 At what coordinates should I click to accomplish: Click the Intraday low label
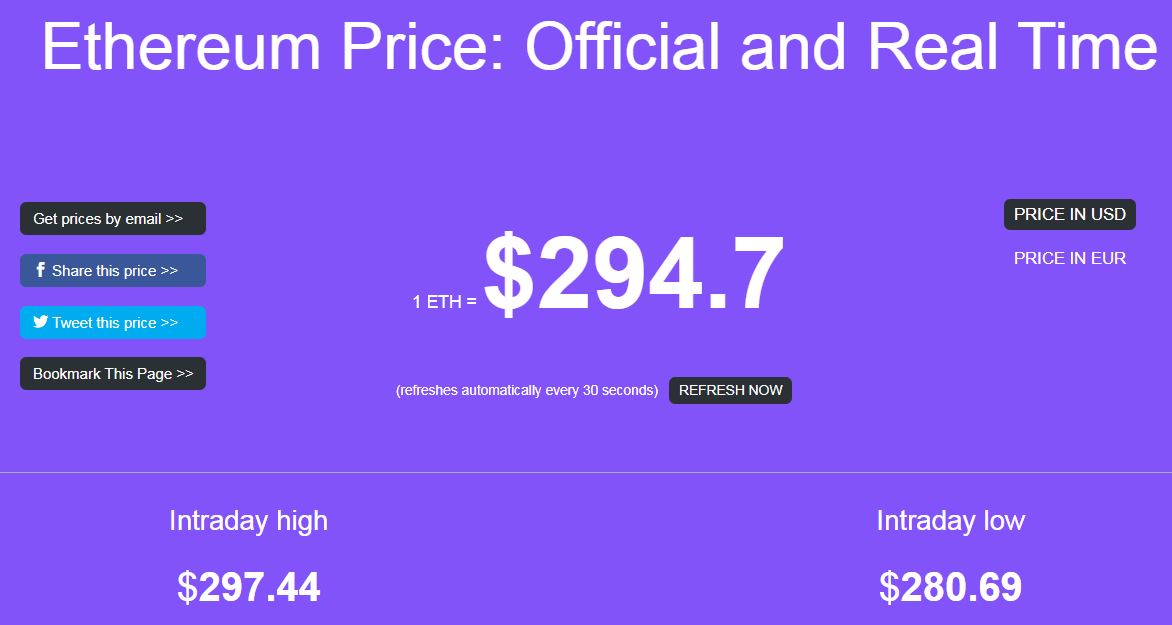[950, 521]
